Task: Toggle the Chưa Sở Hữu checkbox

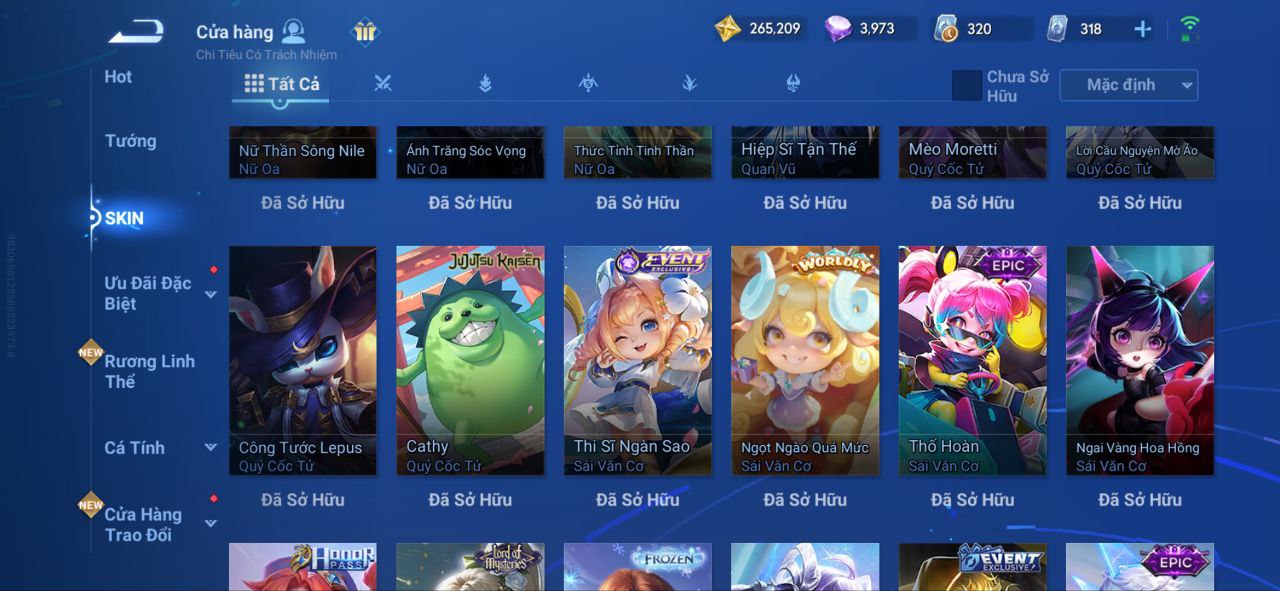Action: pos(966,85)
